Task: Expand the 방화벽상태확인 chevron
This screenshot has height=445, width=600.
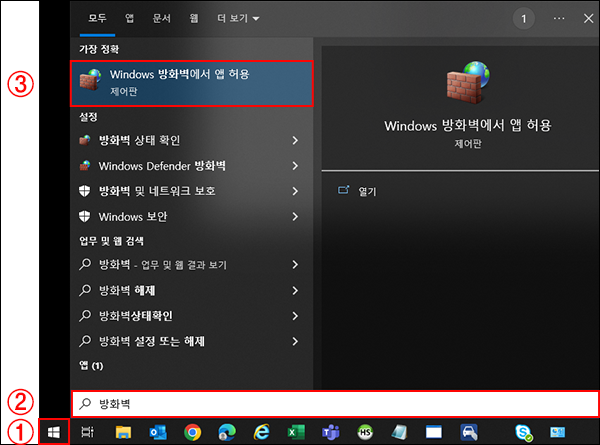Action: [x=295, y=316]
